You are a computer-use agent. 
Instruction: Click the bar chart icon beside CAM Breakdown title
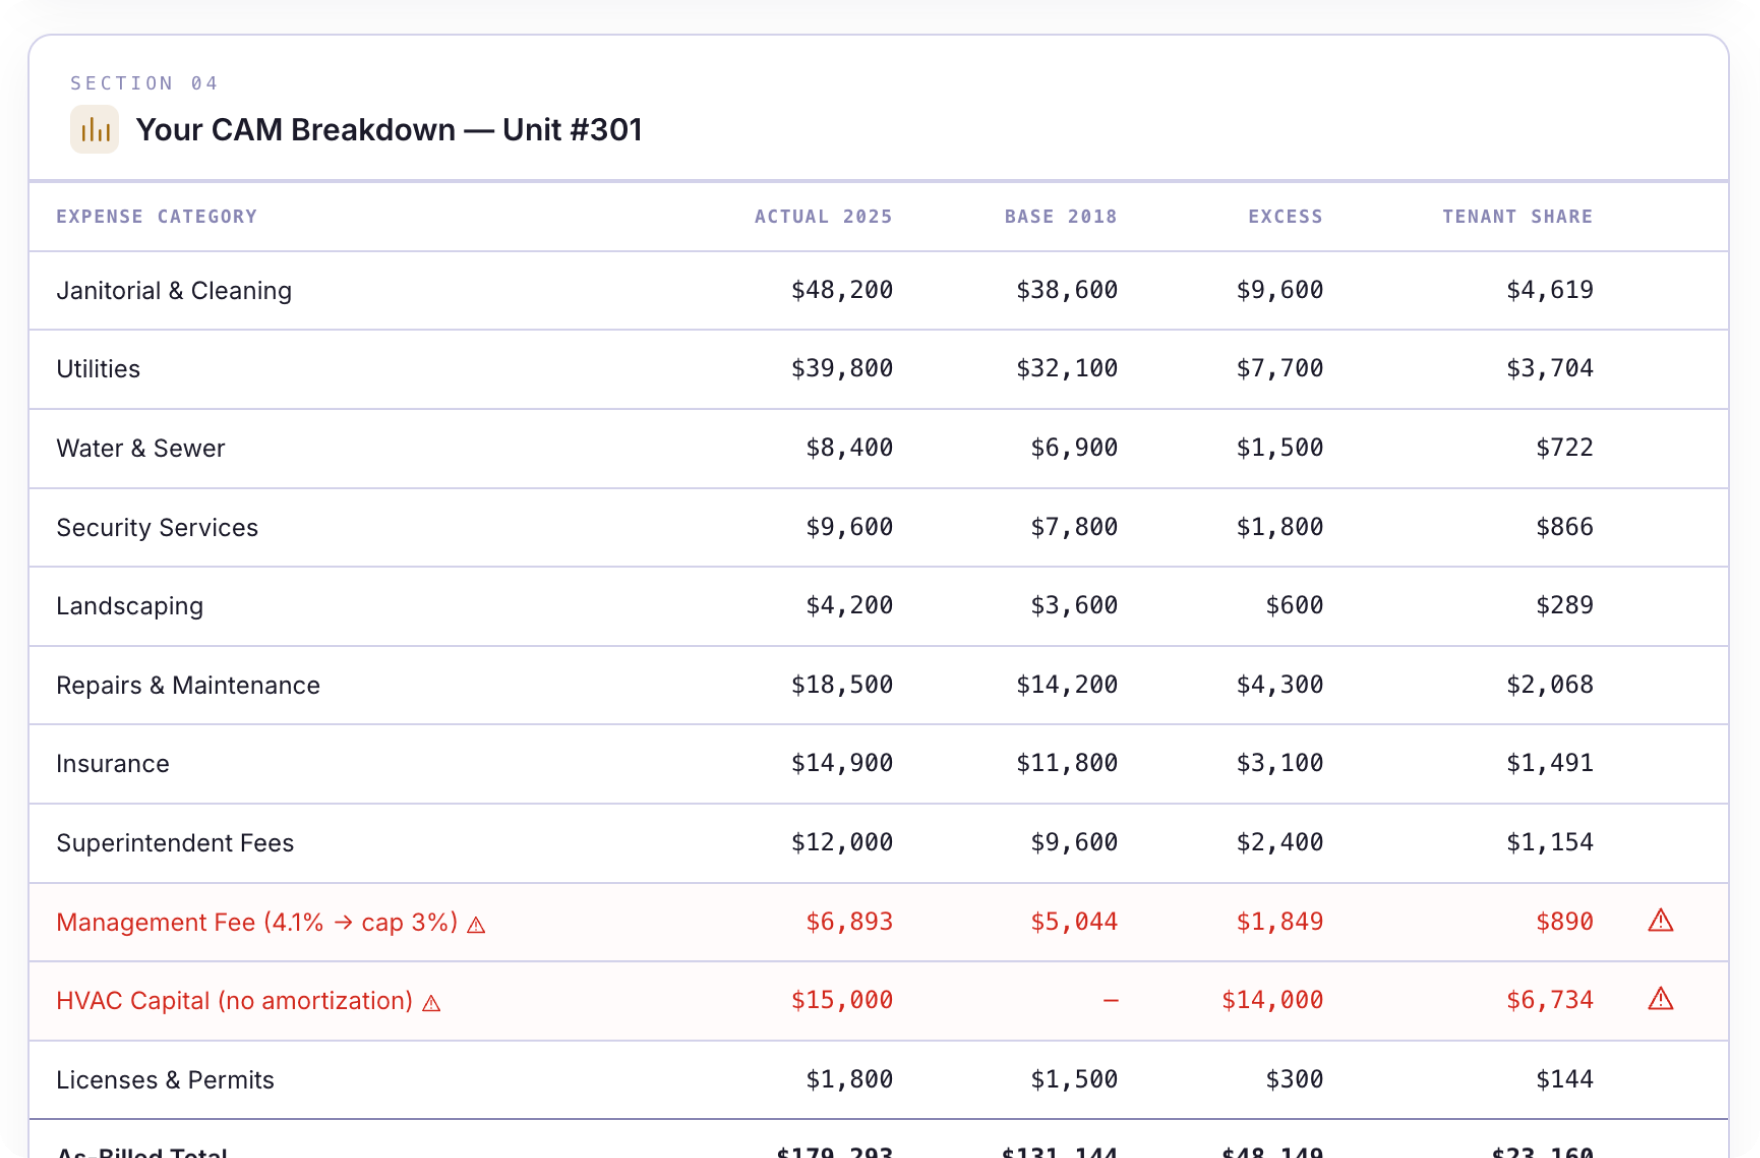click(95, 130)
